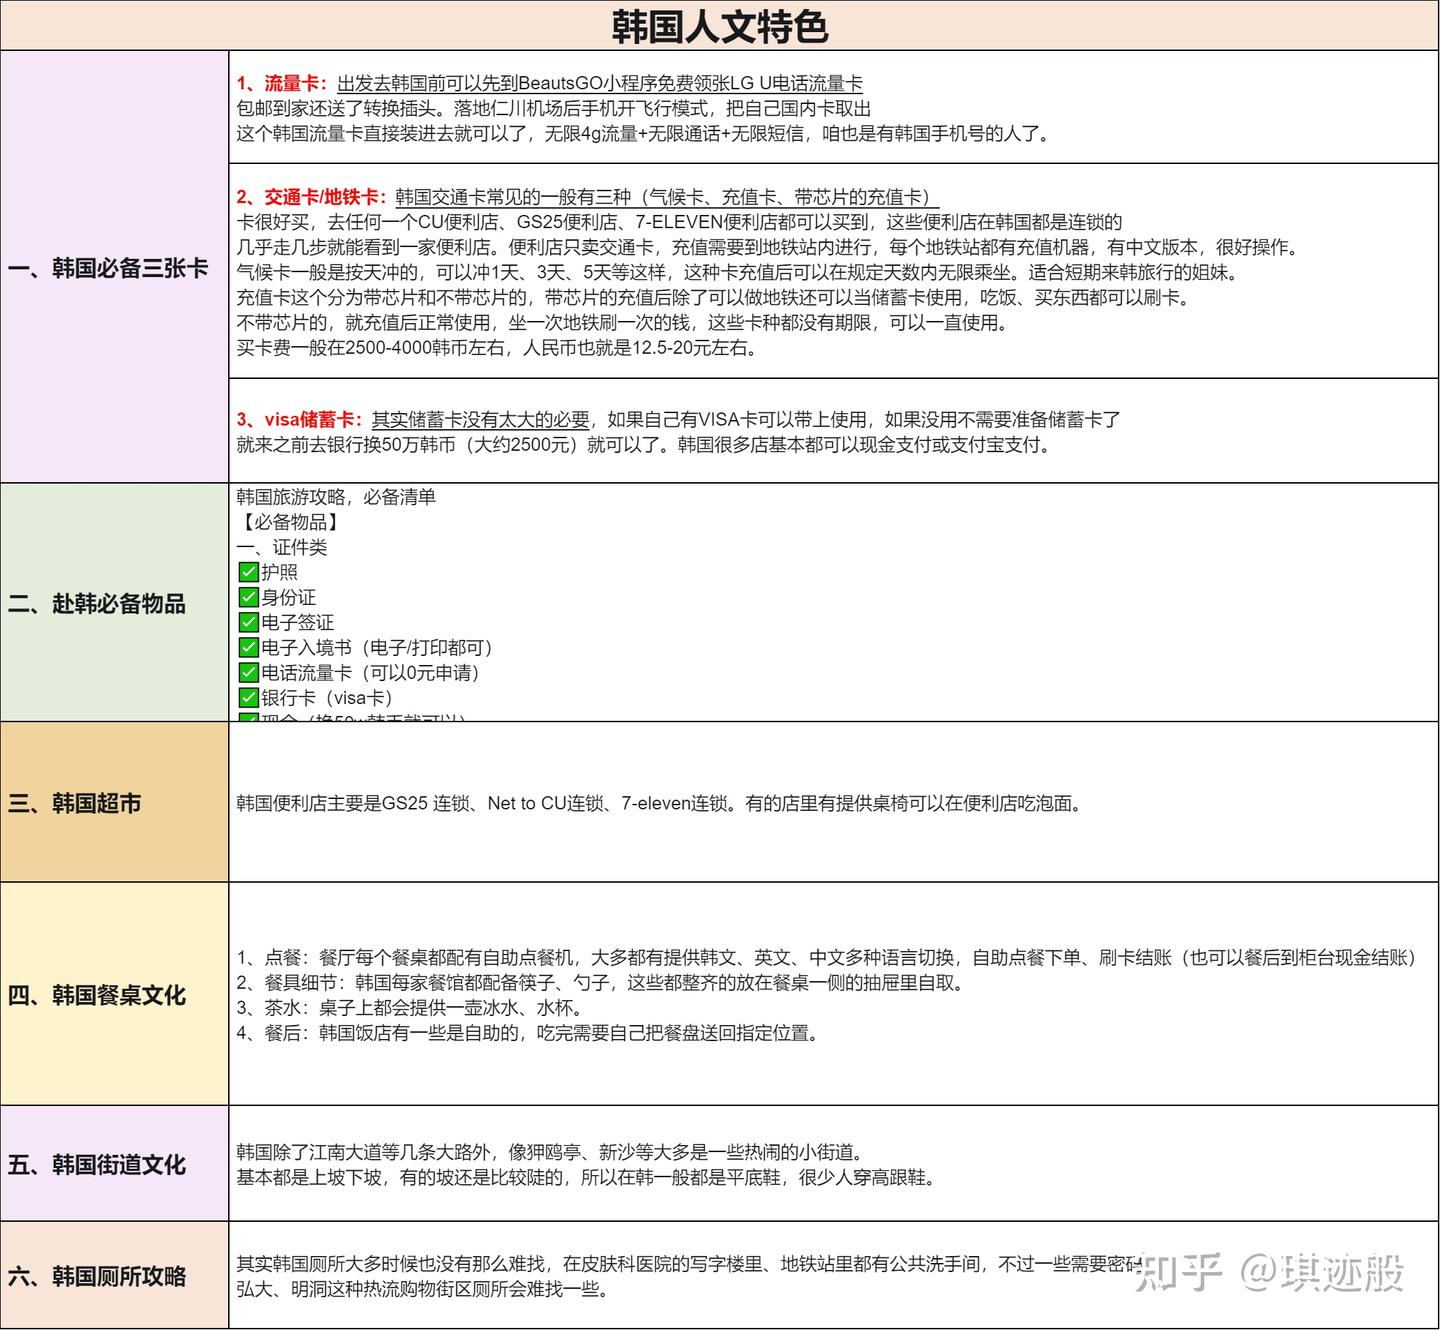Select the line starting 基本都是上坡下坡
The width and height of the screenshot is (1440, 1330).
(588, 1177)
